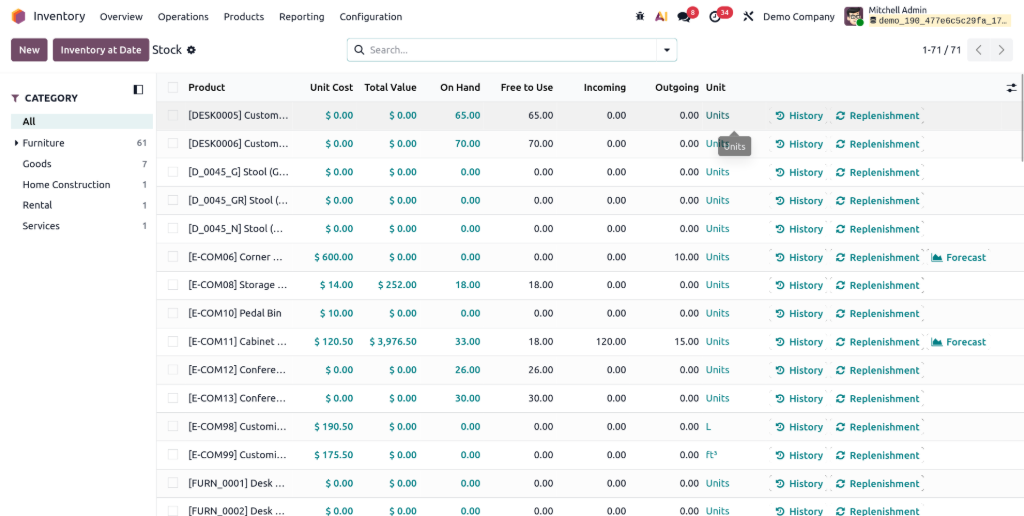
Task: Open the debug bug icon menu
Action: point(640,17)
